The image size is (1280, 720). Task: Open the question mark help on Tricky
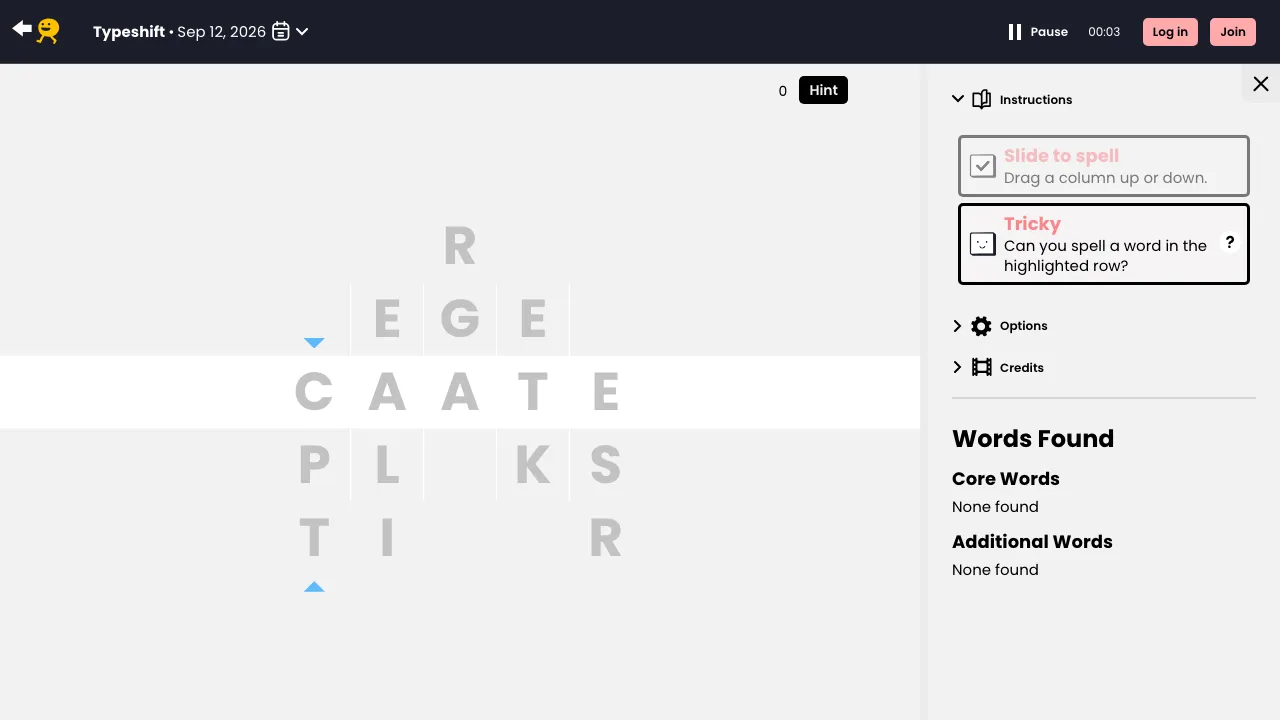[1230, 242]
